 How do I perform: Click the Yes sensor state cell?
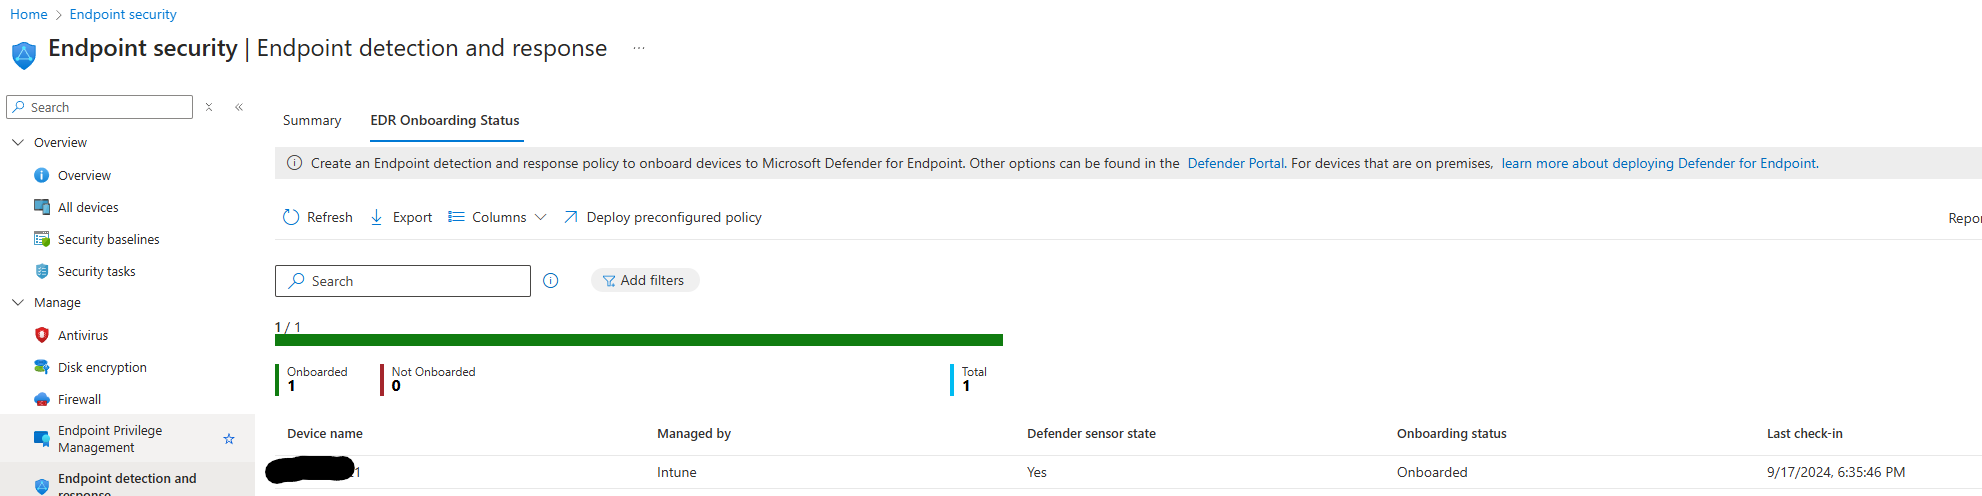[1037, 472]
